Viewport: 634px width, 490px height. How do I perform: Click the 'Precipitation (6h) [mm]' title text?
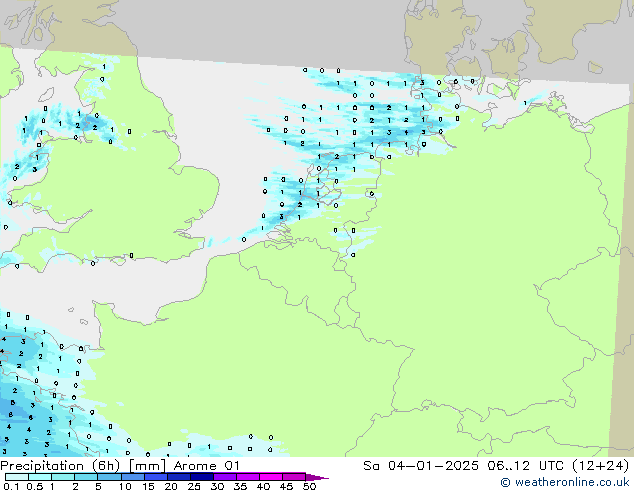[83, 466]
